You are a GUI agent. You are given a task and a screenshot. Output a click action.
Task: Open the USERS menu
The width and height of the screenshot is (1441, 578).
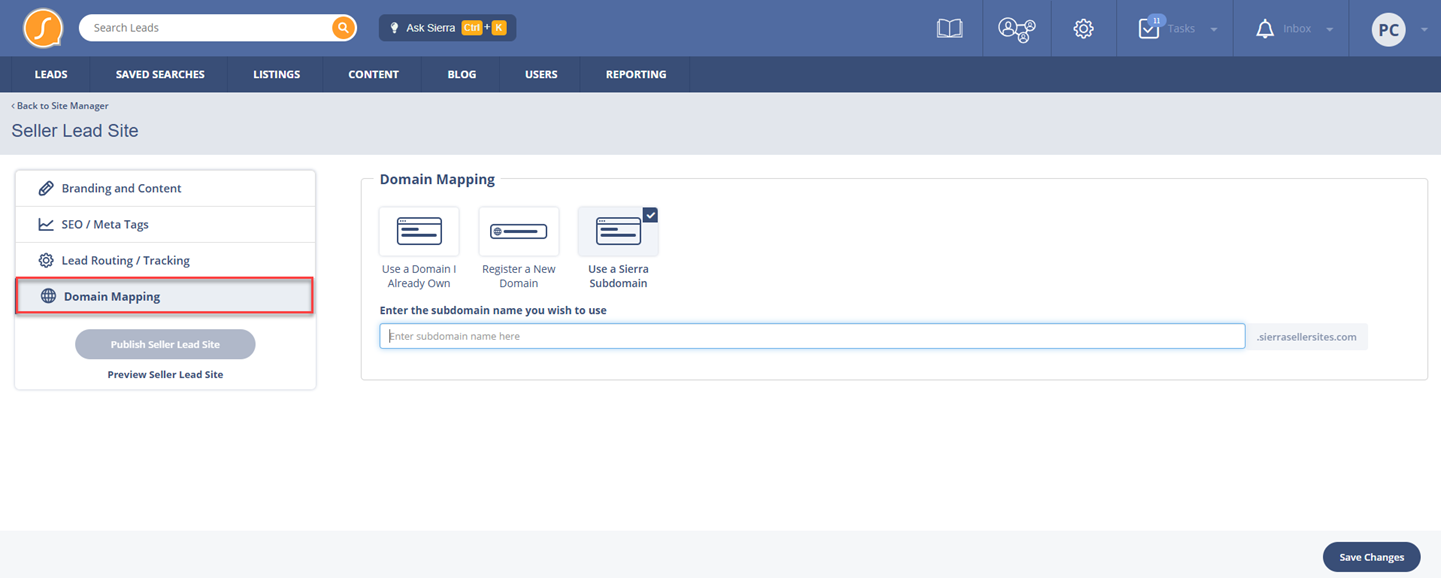541,74
